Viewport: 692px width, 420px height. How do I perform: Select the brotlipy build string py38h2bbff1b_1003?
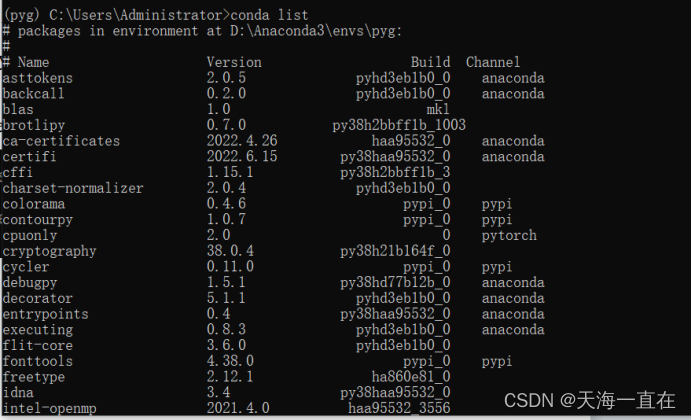pyautogui.click(x=399, y=125)
